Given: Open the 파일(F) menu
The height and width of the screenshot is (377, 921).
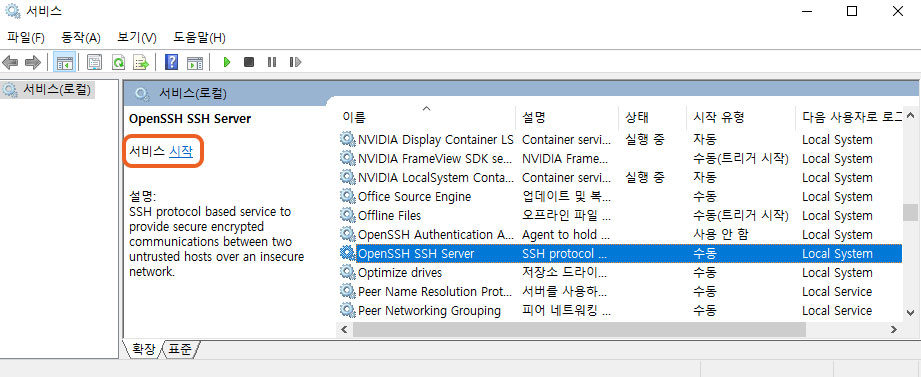Looking at the screenshot, I should pos(26,38).
